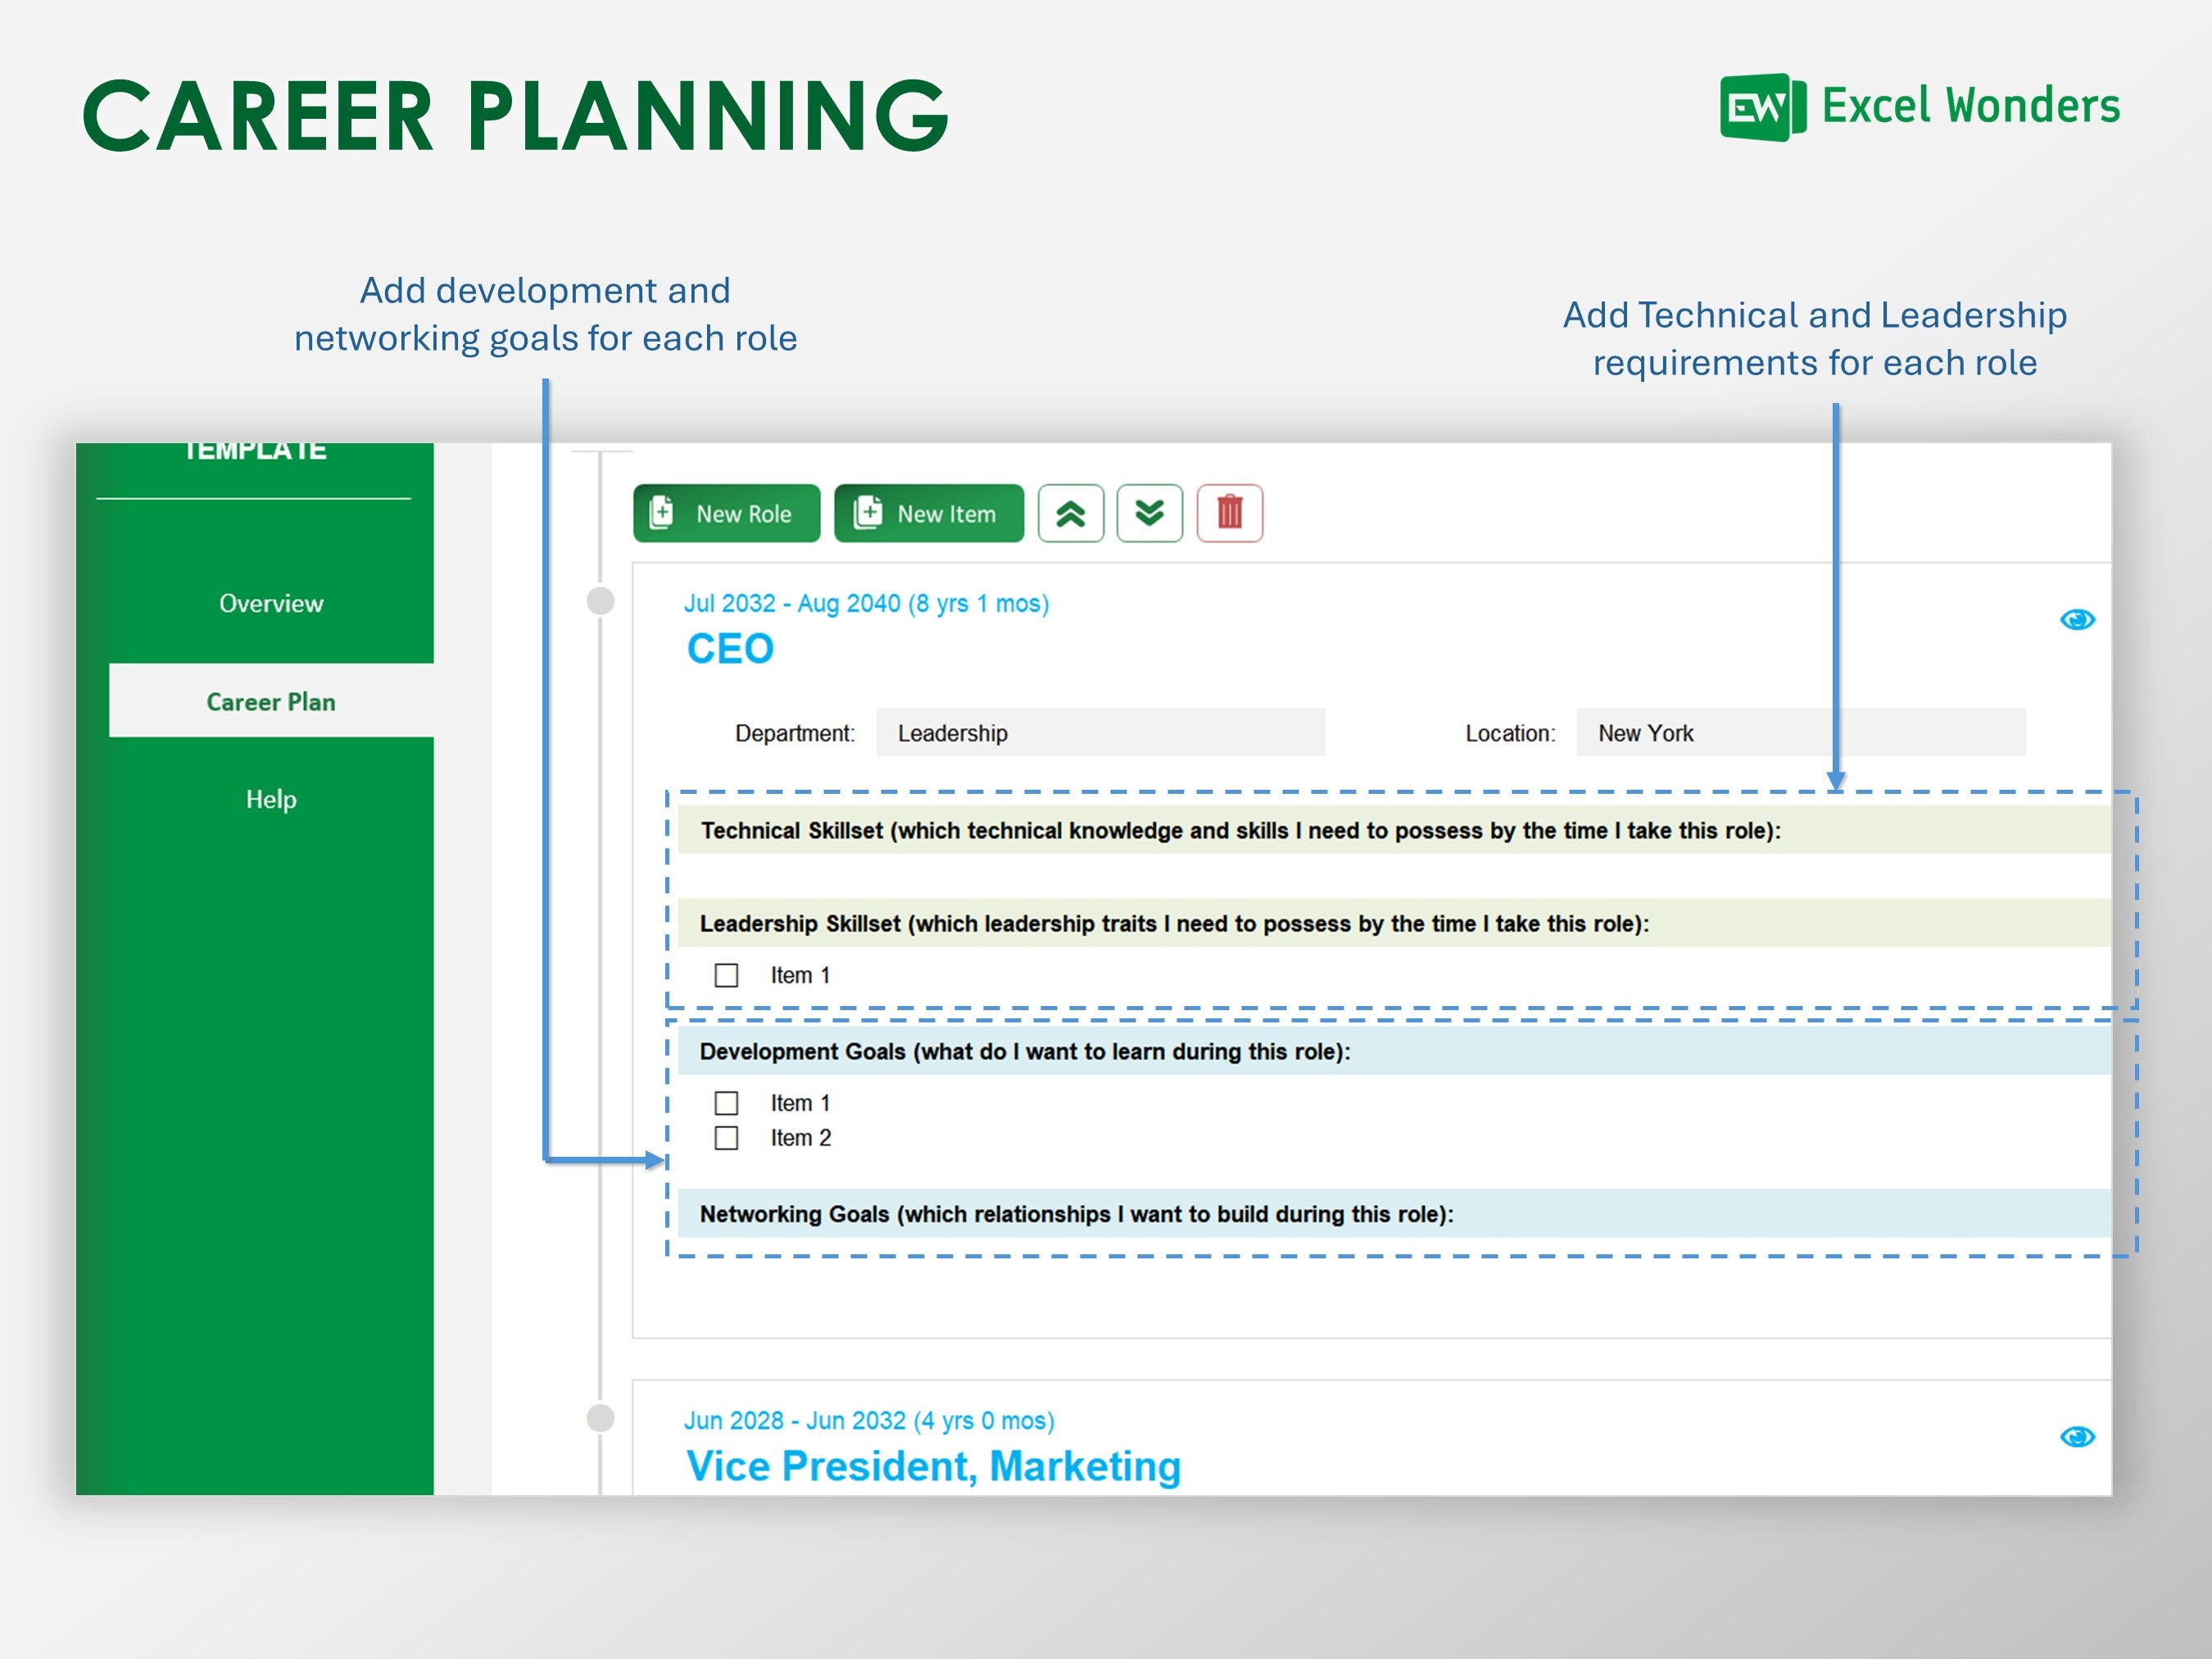The image size is (2212, 1659).
Task: Open the Overview sidebar tab
Action: click(271, 603)
